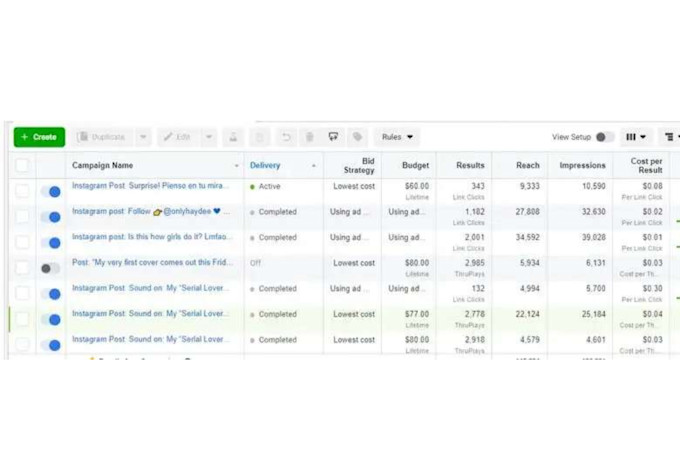
Task: Open the Rules dropdown
Action: coord(397,137)
